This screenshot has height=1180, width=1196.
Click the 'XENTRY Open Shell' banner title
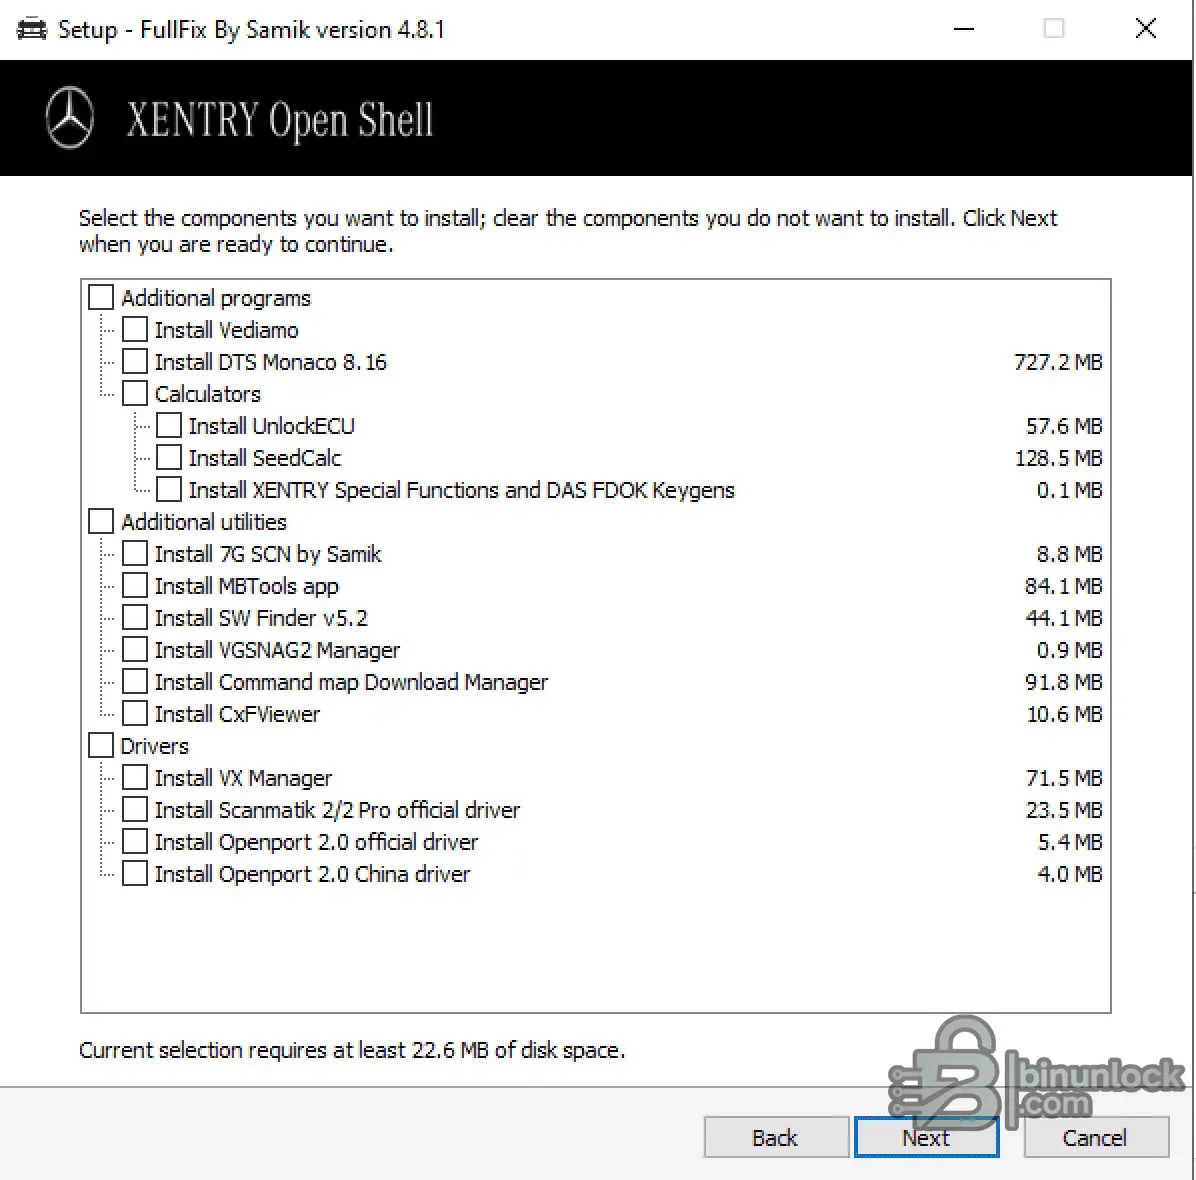pyautogui.click(x=279, y=120)
